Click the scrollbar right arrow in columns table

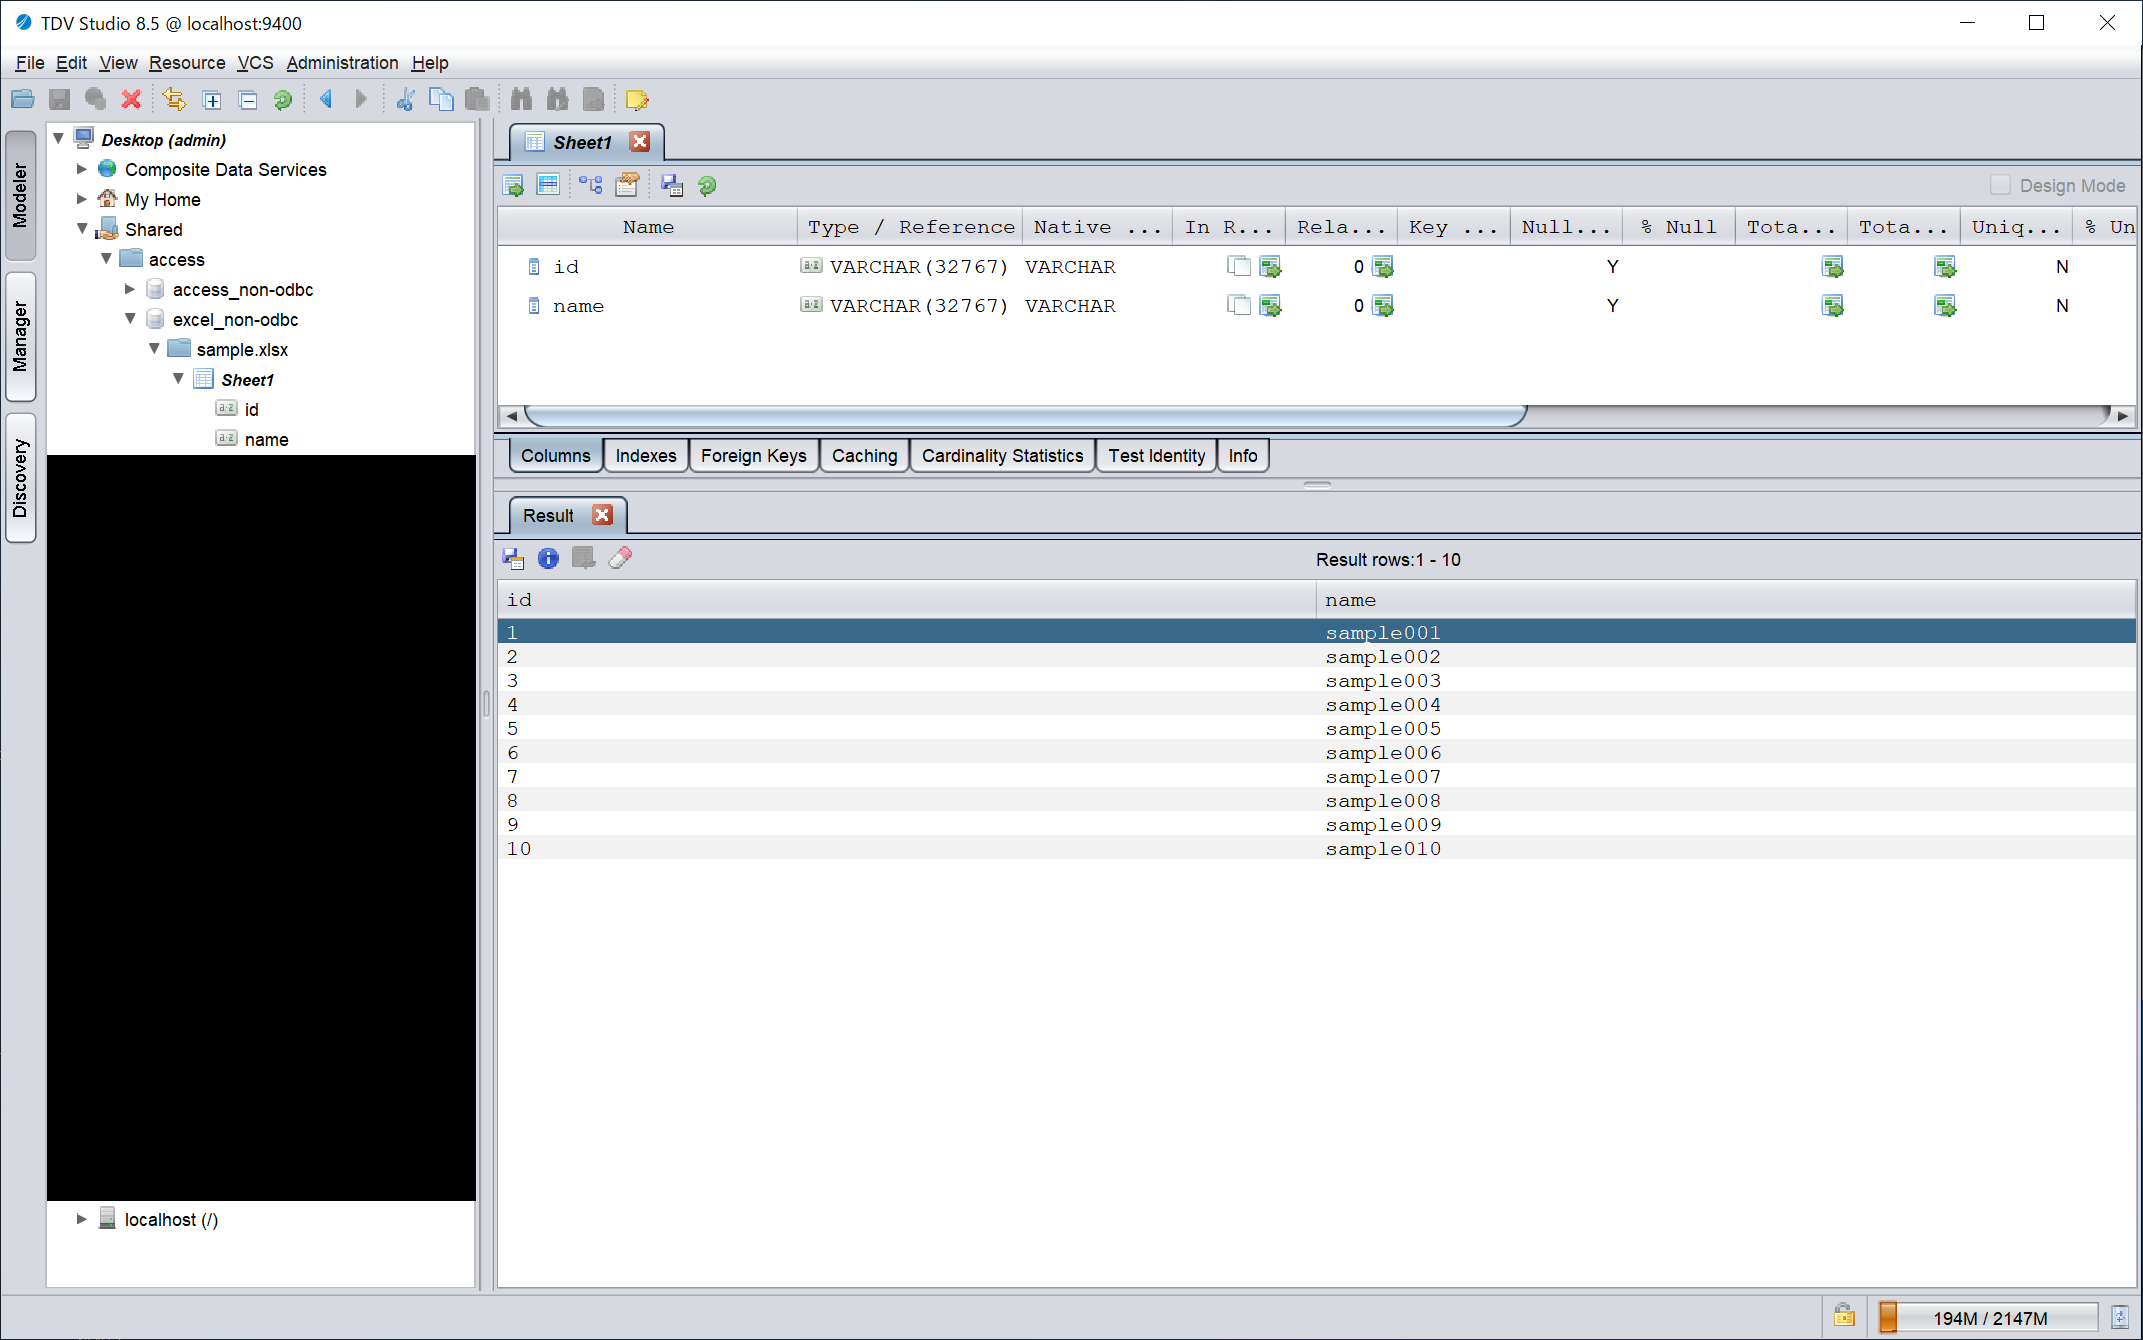coord(2122,415)
